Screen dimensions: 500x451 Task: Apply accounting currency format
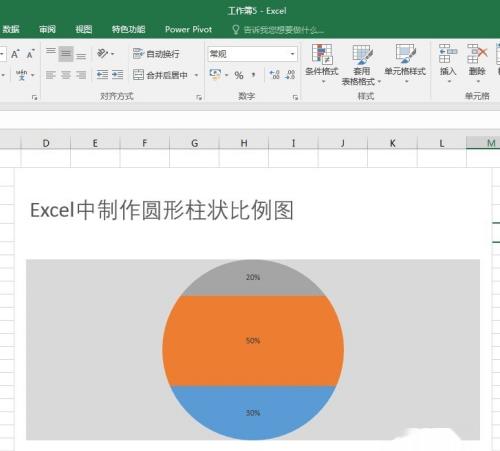(x=215, y=74)
